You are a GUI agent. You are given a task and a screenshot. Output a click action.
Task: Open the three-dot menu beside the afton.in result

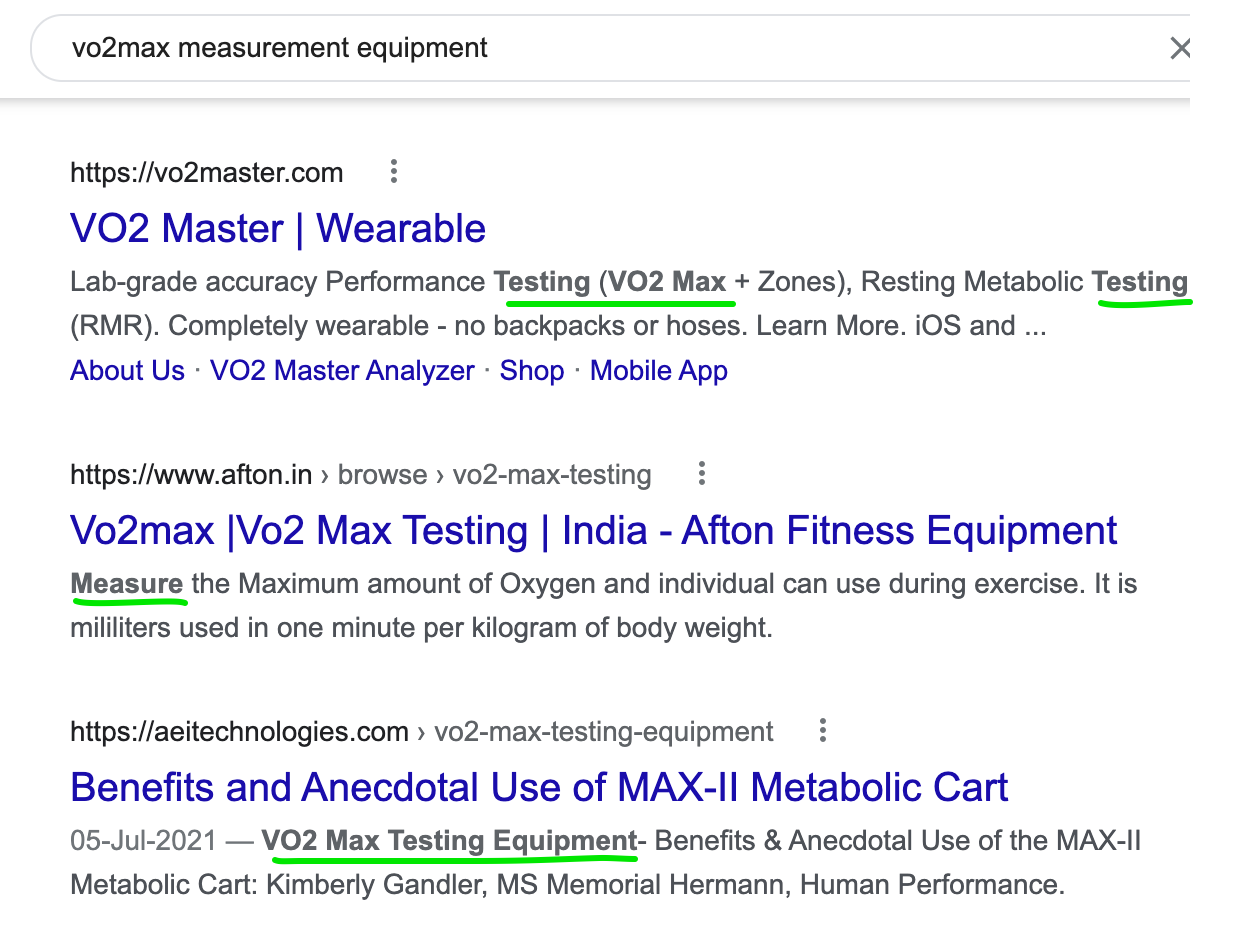tap(702, 473)
